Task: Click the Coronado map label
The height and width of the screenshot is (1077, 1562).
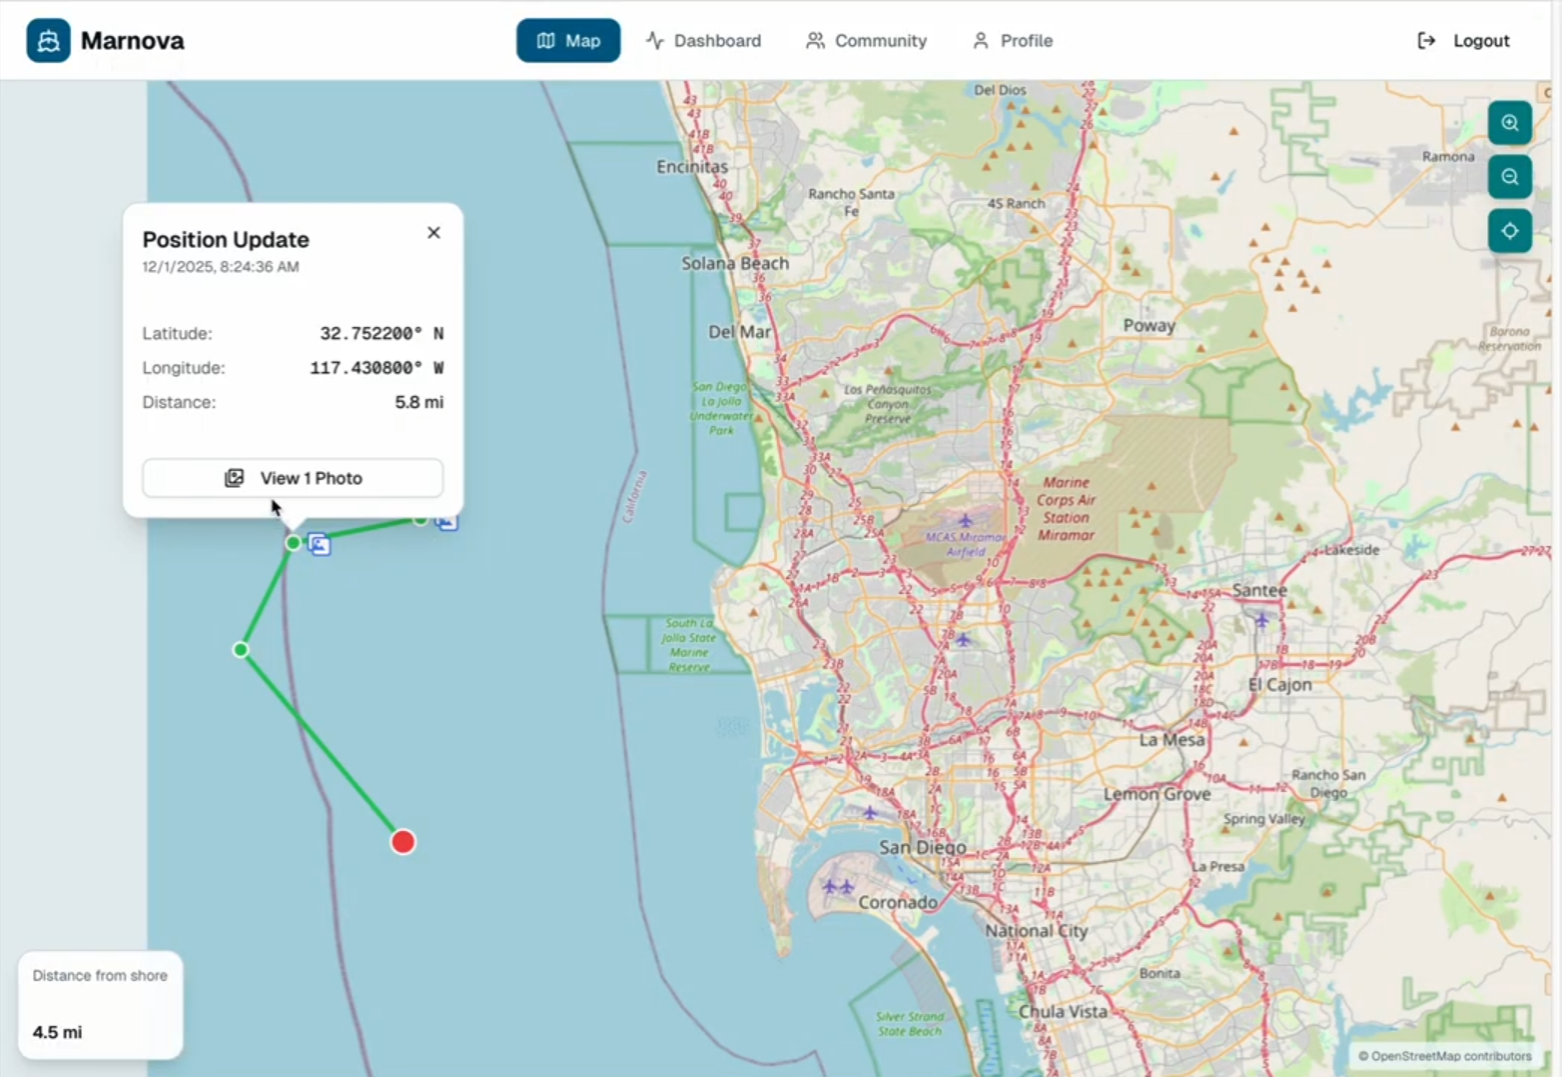Action: click(898, 902)
